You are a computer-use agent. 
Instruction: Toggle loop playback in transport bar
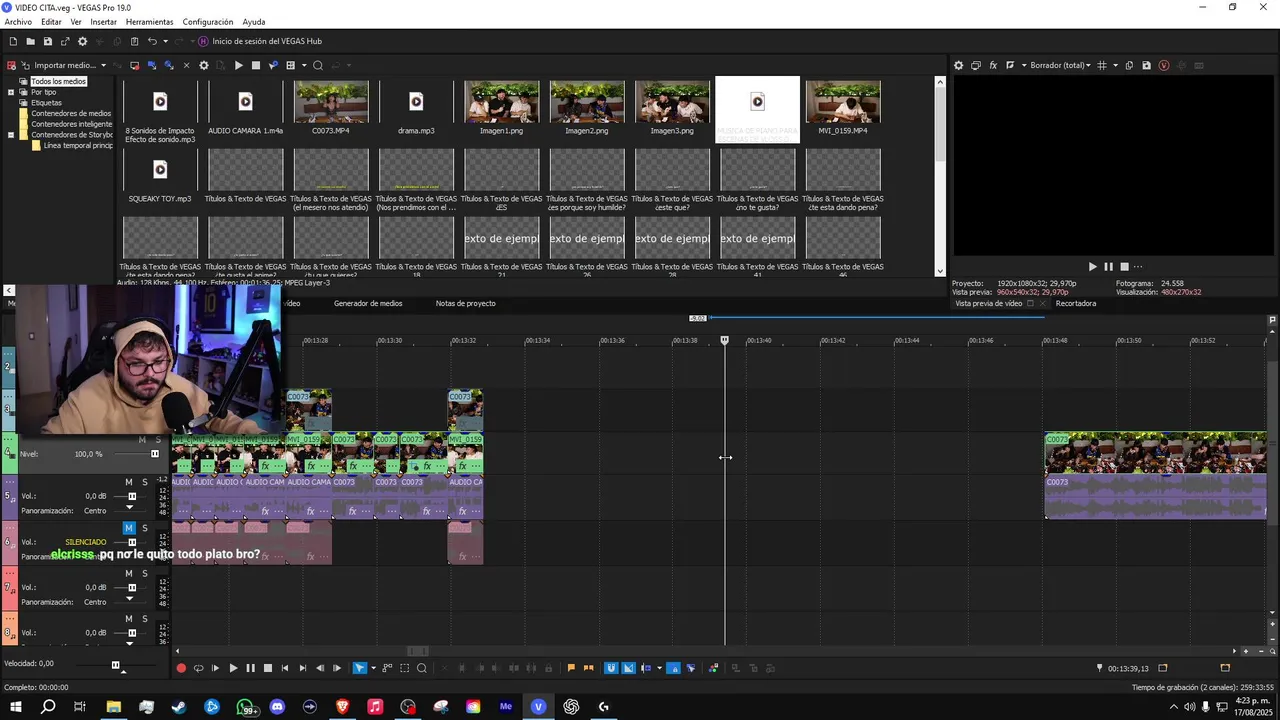click(x=198, y=668)
